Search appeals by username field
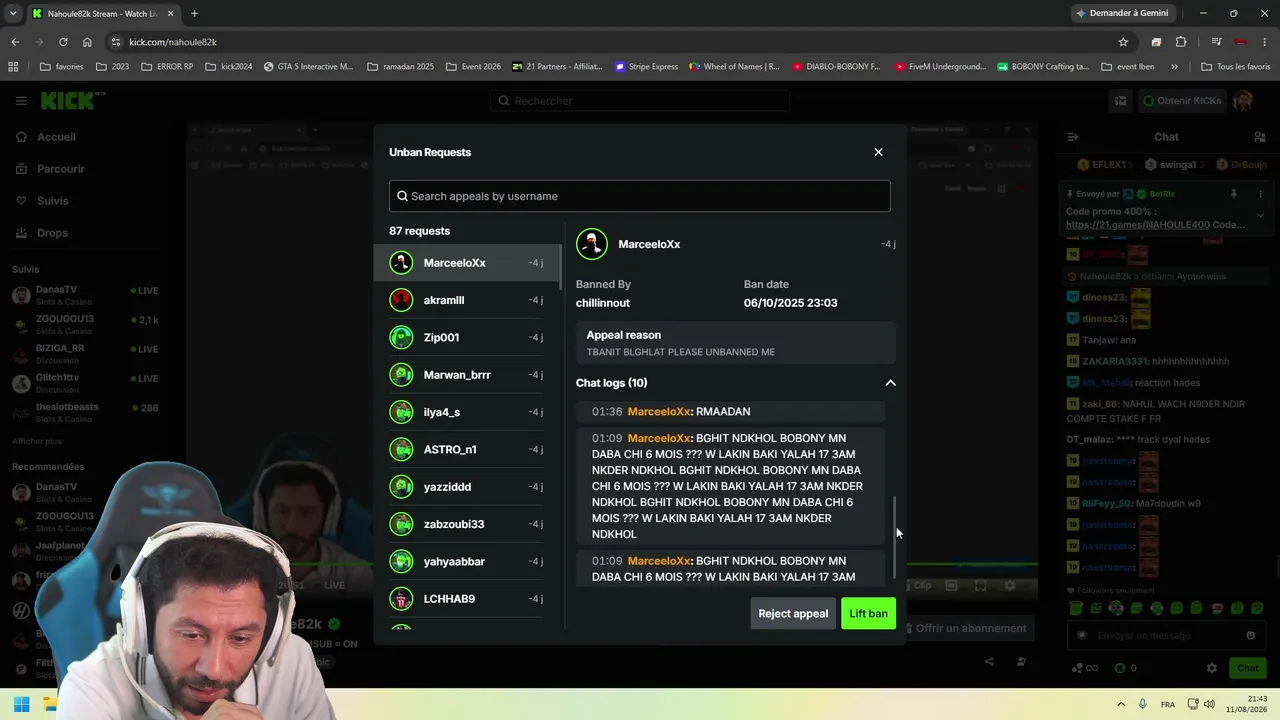Screen dimensions: 1280x720 639,196
